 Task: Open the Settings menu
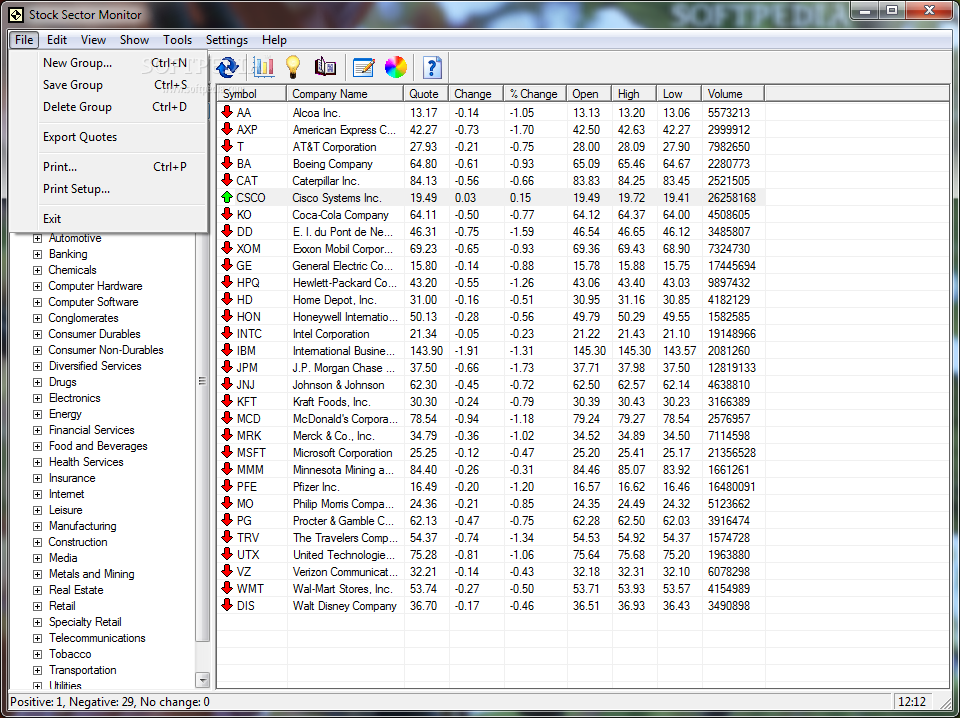[227, 40]
